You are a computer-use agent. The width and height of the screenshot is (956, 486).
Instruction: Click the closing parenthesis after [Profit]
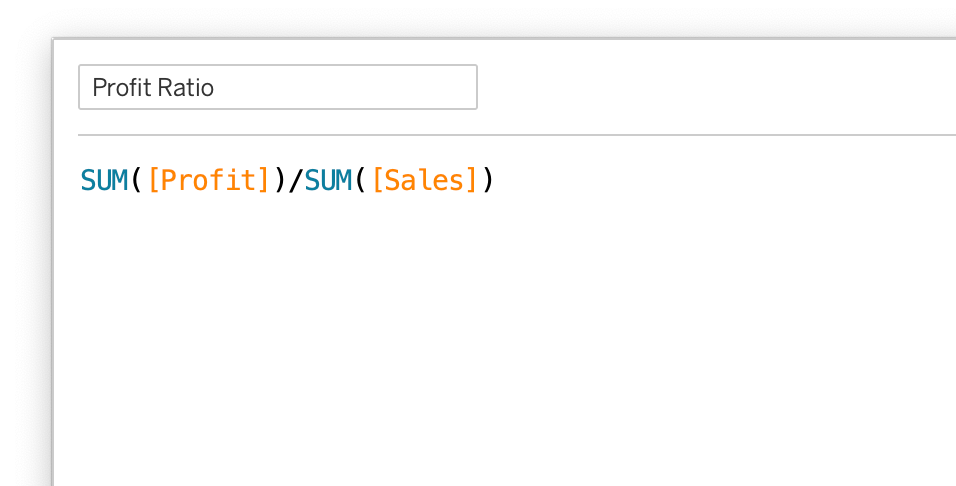click(x=279, y=181)
